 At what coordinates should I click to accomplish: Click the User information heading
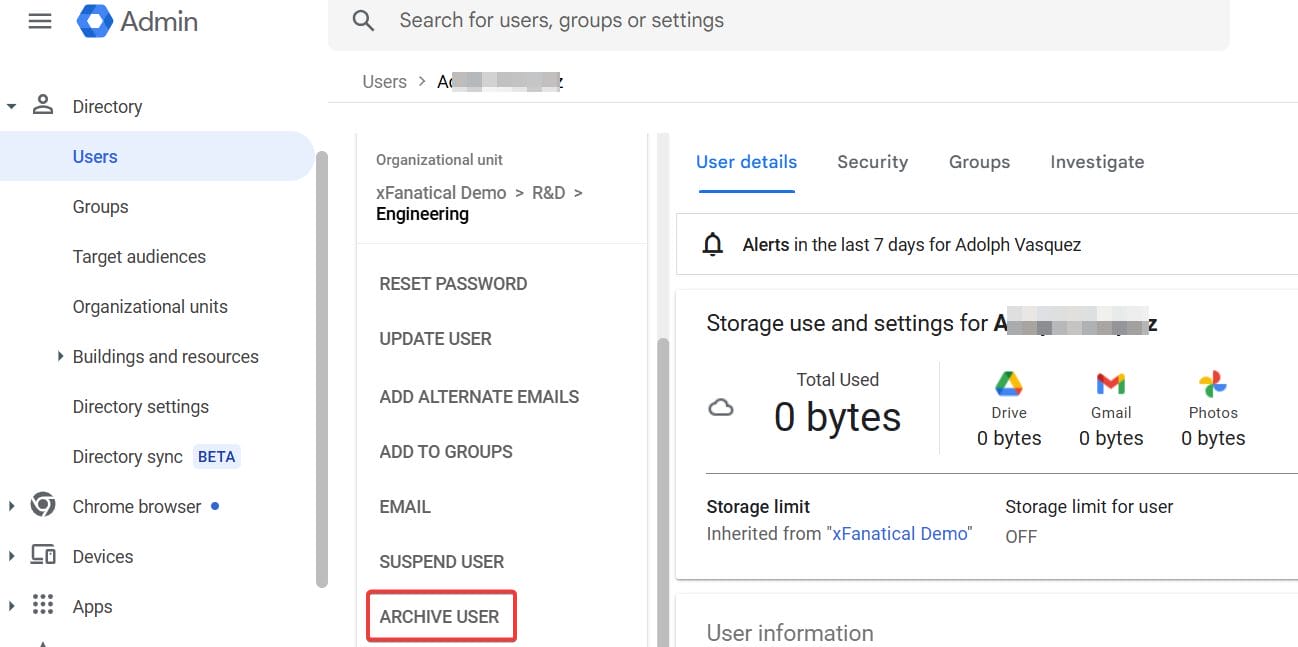tap(790, 633)
